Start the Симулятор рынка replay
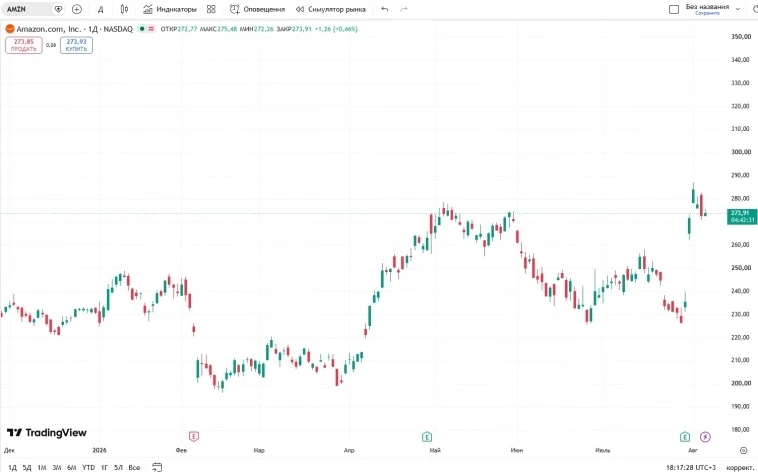This screenshot has height=472, width=758. (x=331, y=9)
